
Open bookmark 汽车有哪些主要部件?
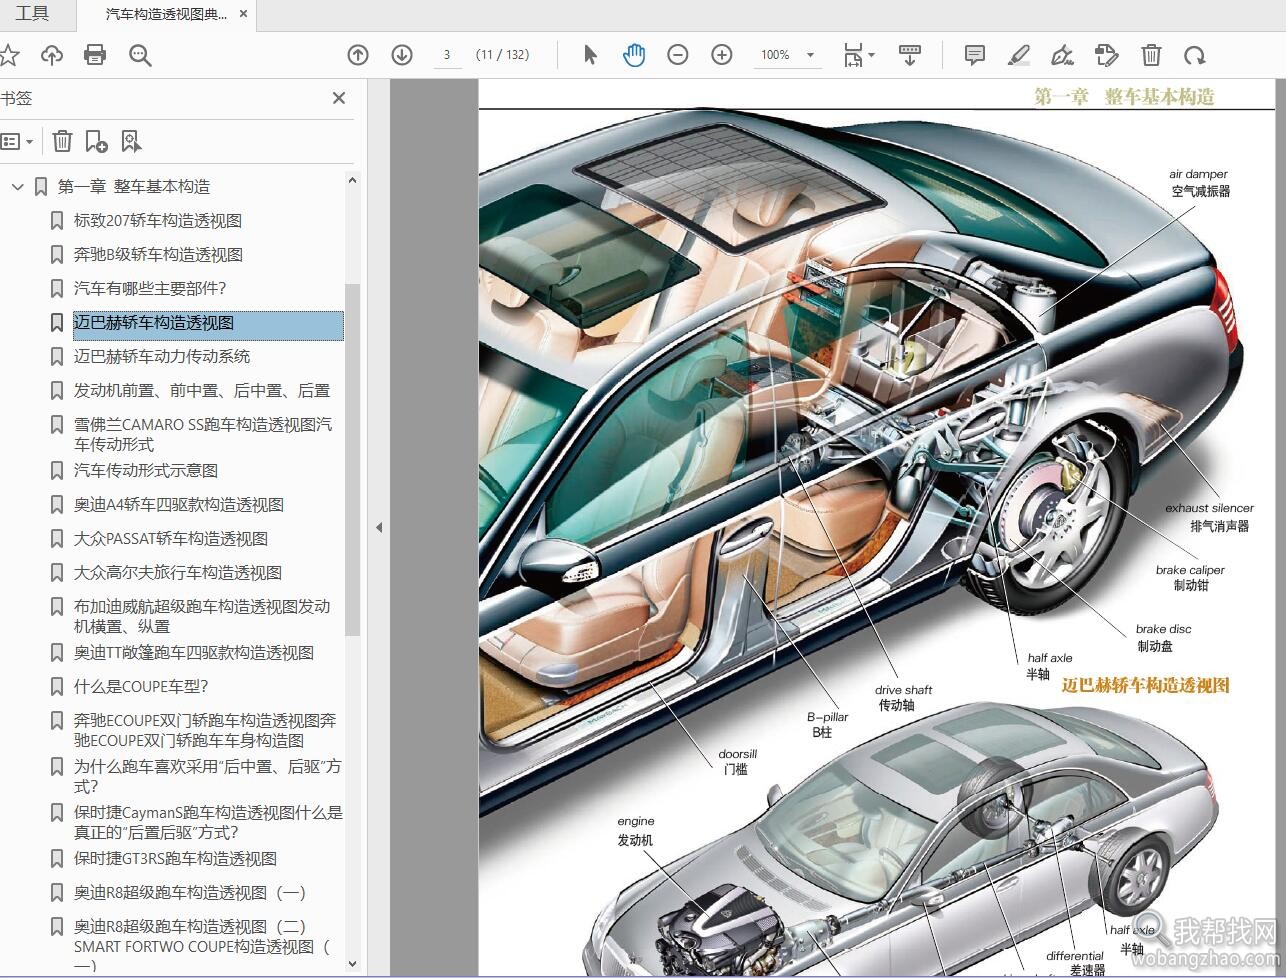pyautogui.click(x=150, y=288)
